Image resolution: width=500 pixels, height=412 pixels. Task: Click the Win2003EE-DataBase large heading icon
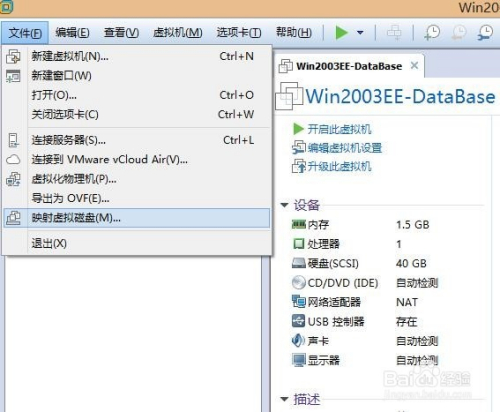(x=289, y=96)
